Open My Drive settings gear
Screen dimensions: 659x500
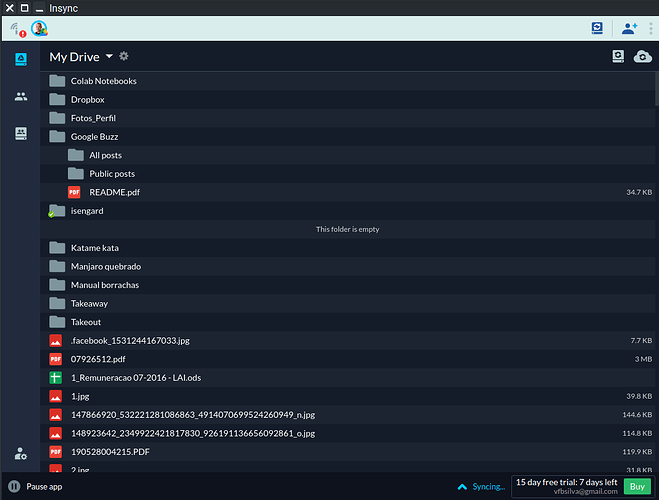[x=124, y=56]
